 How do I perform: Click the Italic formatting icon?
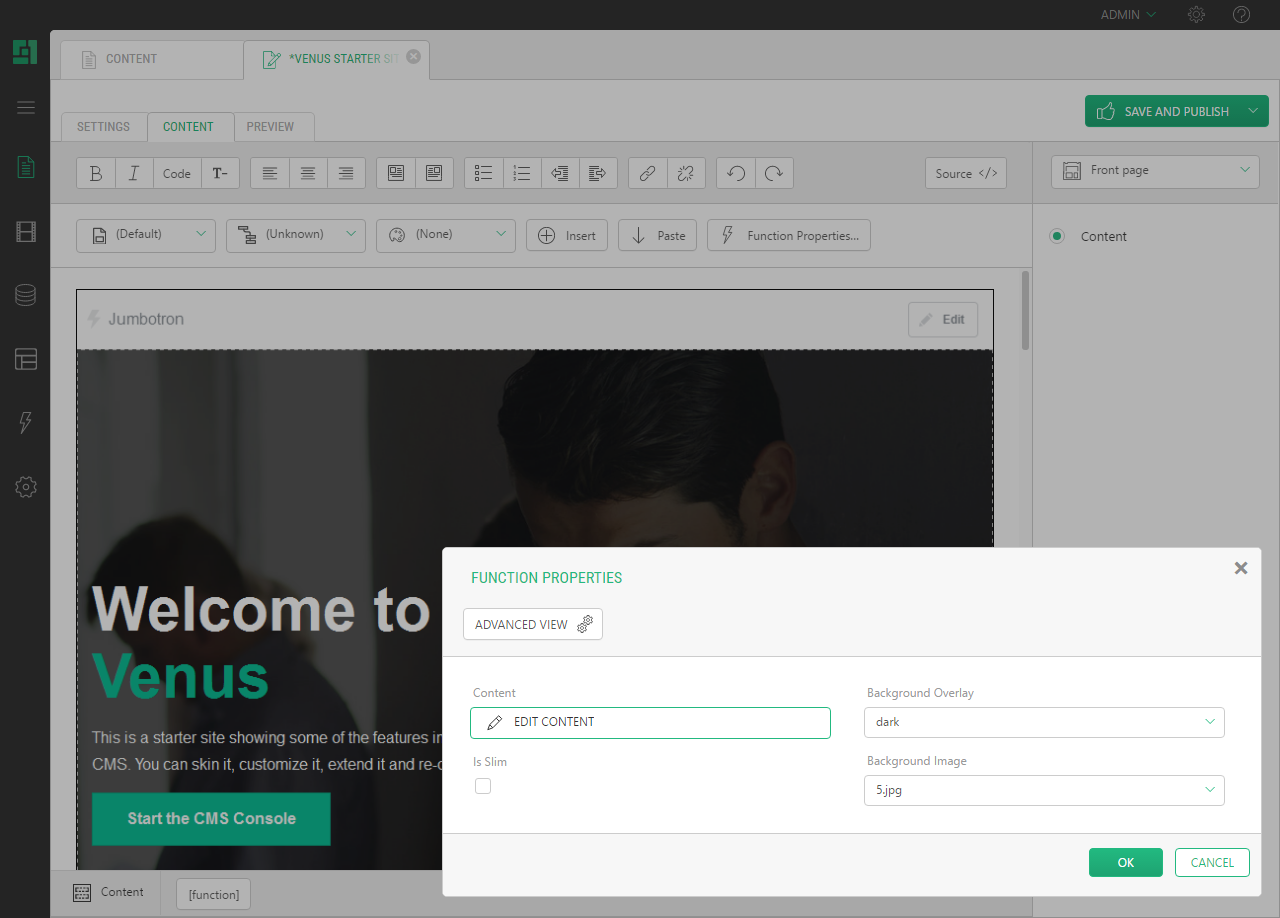click(134, 173)
